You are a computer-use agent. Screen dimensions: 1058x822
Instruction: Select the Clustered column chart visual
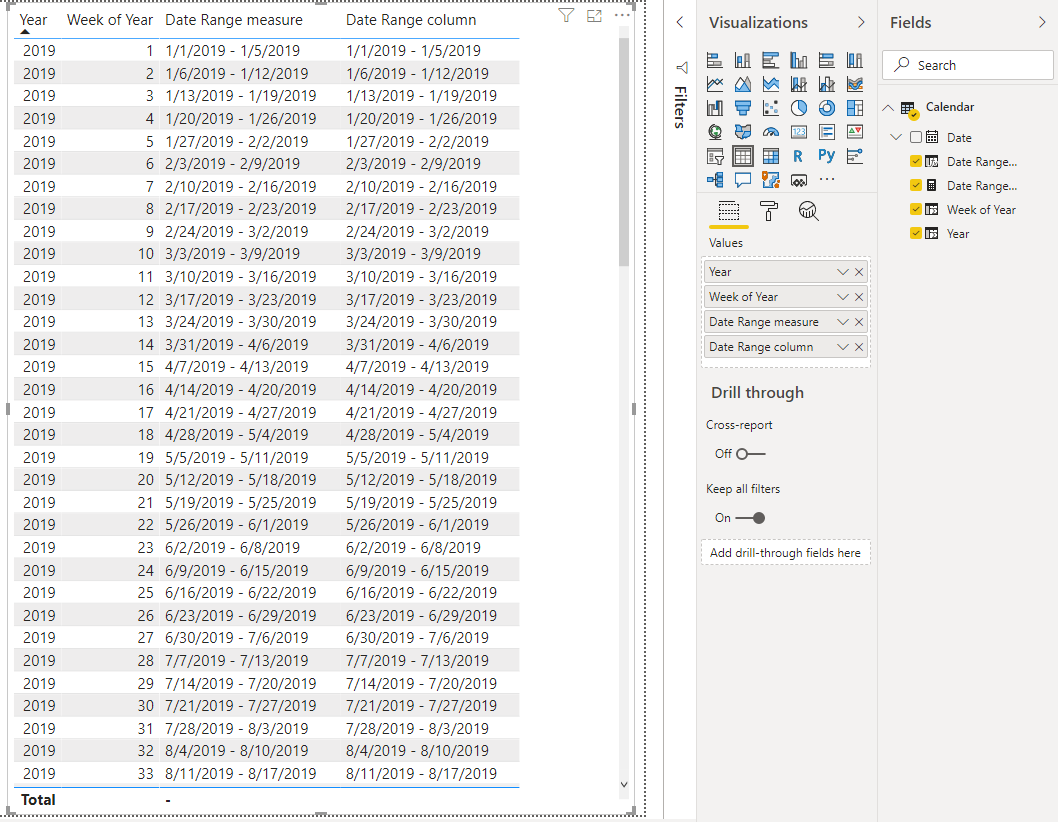(799, 60)
